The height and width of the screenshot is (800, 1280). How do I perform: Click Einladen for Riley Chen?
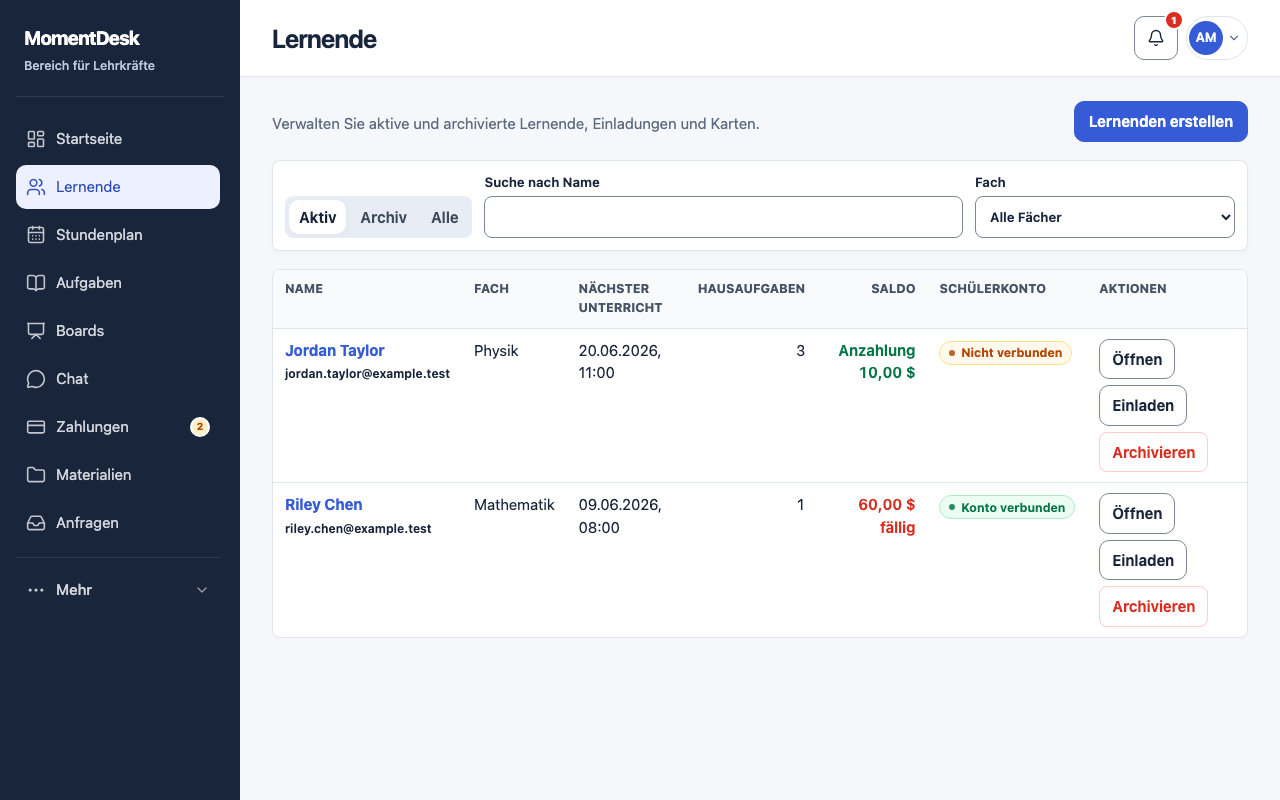click(x=1143, y=560)
